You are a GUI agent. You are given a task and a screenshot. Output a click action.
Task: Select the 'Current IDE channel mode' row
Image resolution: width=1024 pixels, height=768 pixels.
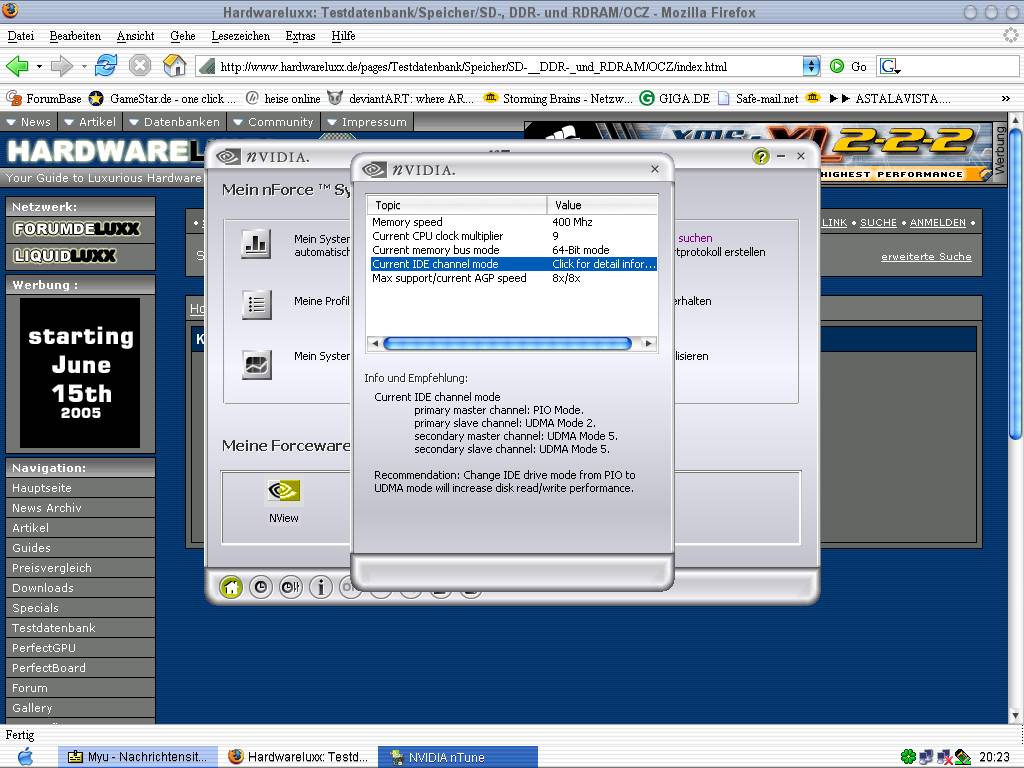tap(512, 264)
